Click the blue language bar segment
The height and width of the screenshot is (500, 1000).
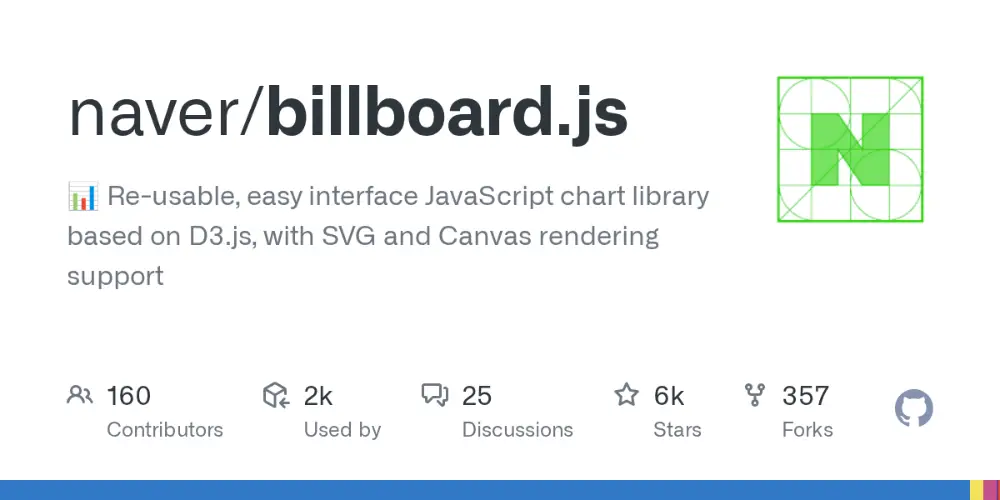click(x=485, y=490)
